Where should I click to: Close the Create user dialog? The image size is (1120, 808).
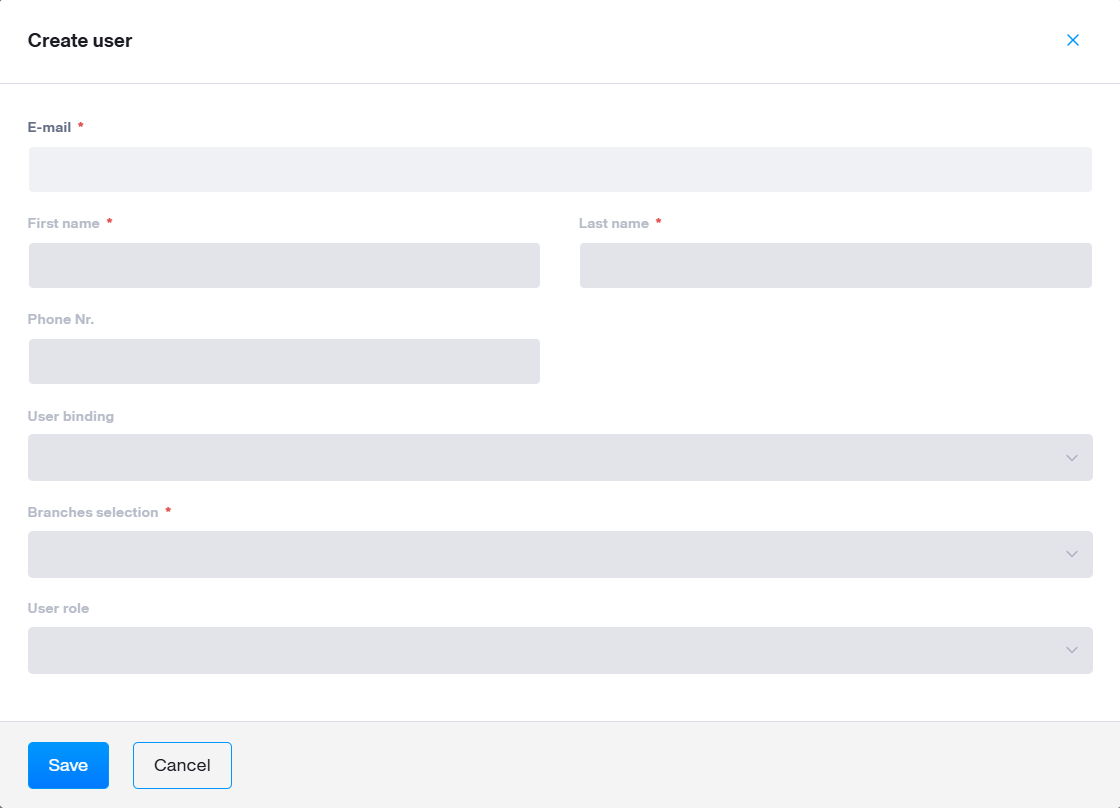pos(1072,40)
